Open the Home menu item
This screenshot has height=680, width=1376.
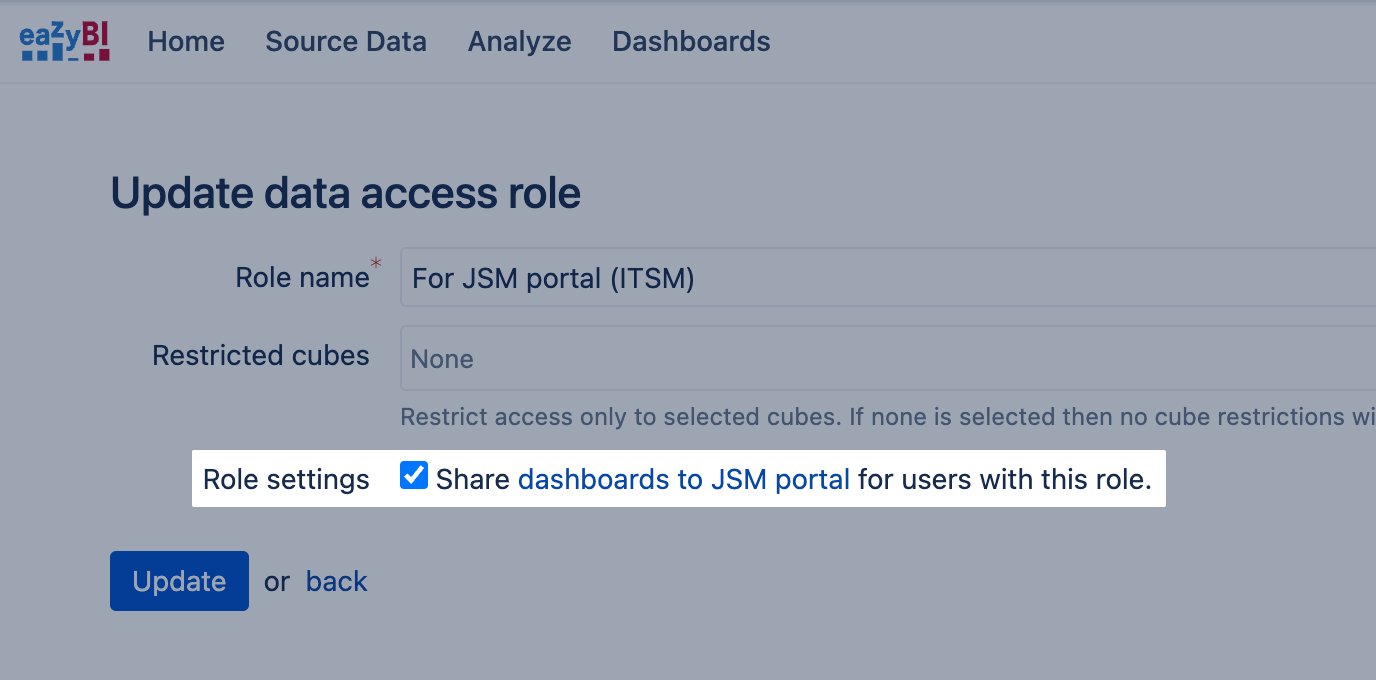point(186,42)
